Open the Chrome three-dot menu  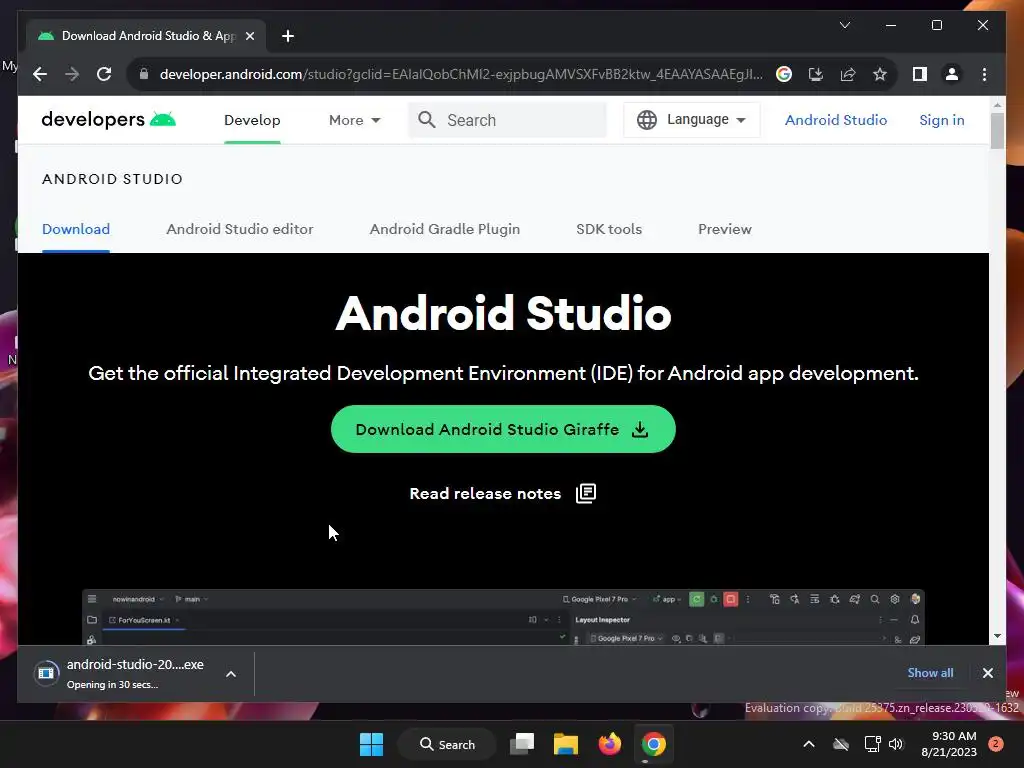pyautogui.click(x=984, y=74)
